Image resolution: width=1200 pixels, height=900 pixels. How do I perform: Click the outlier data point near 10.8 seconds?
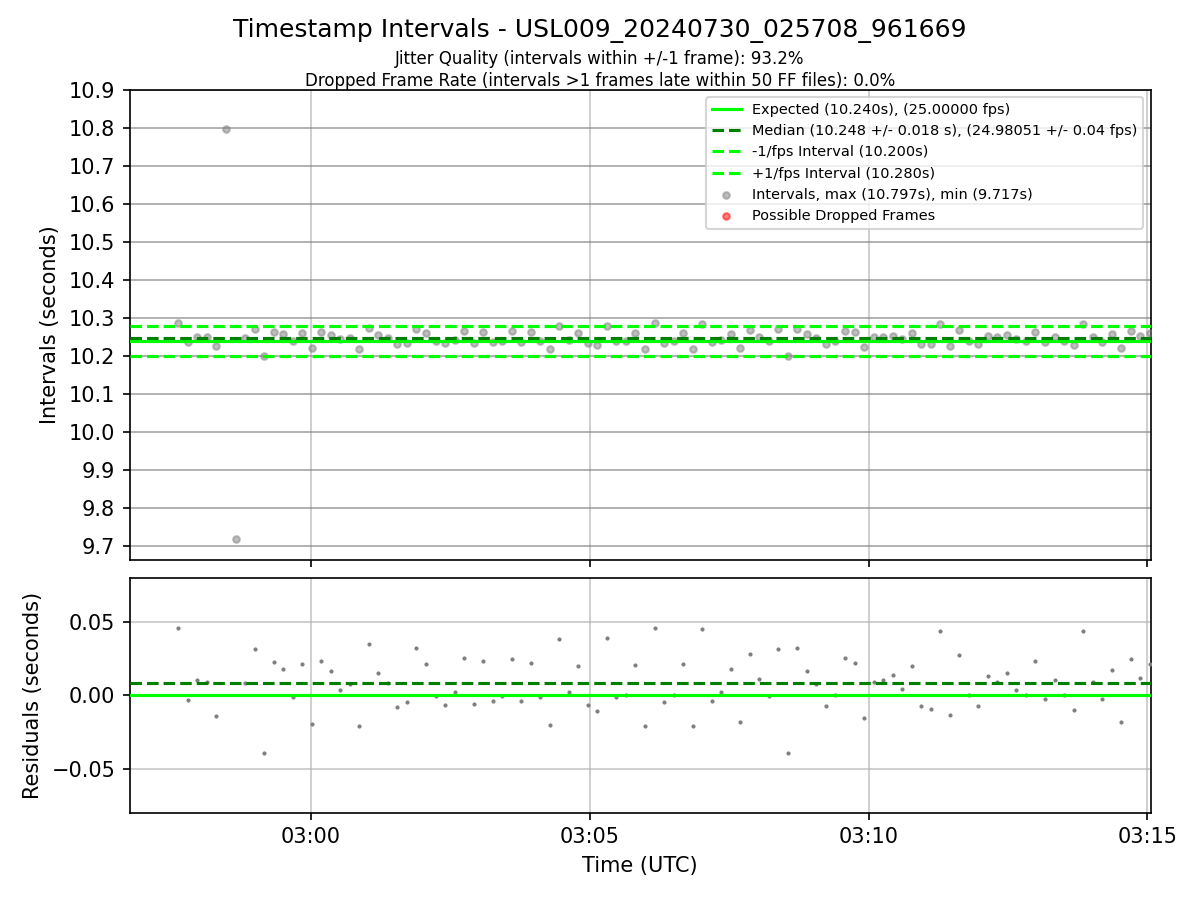226,129
